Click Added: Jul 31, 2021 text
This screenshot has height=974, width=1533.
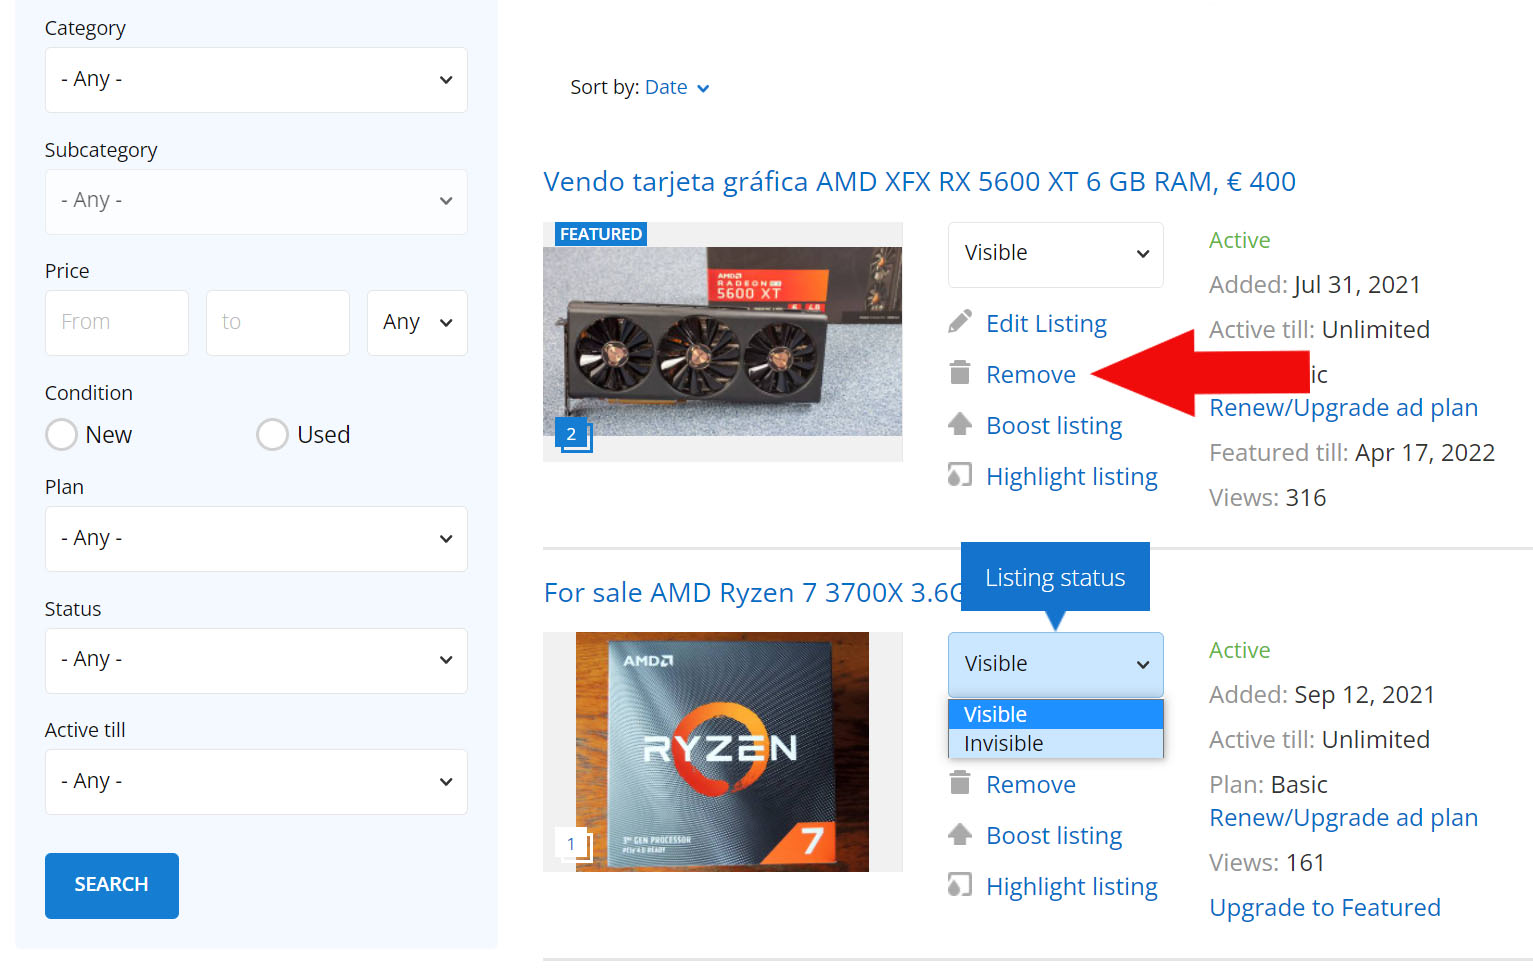(1315, 284)
